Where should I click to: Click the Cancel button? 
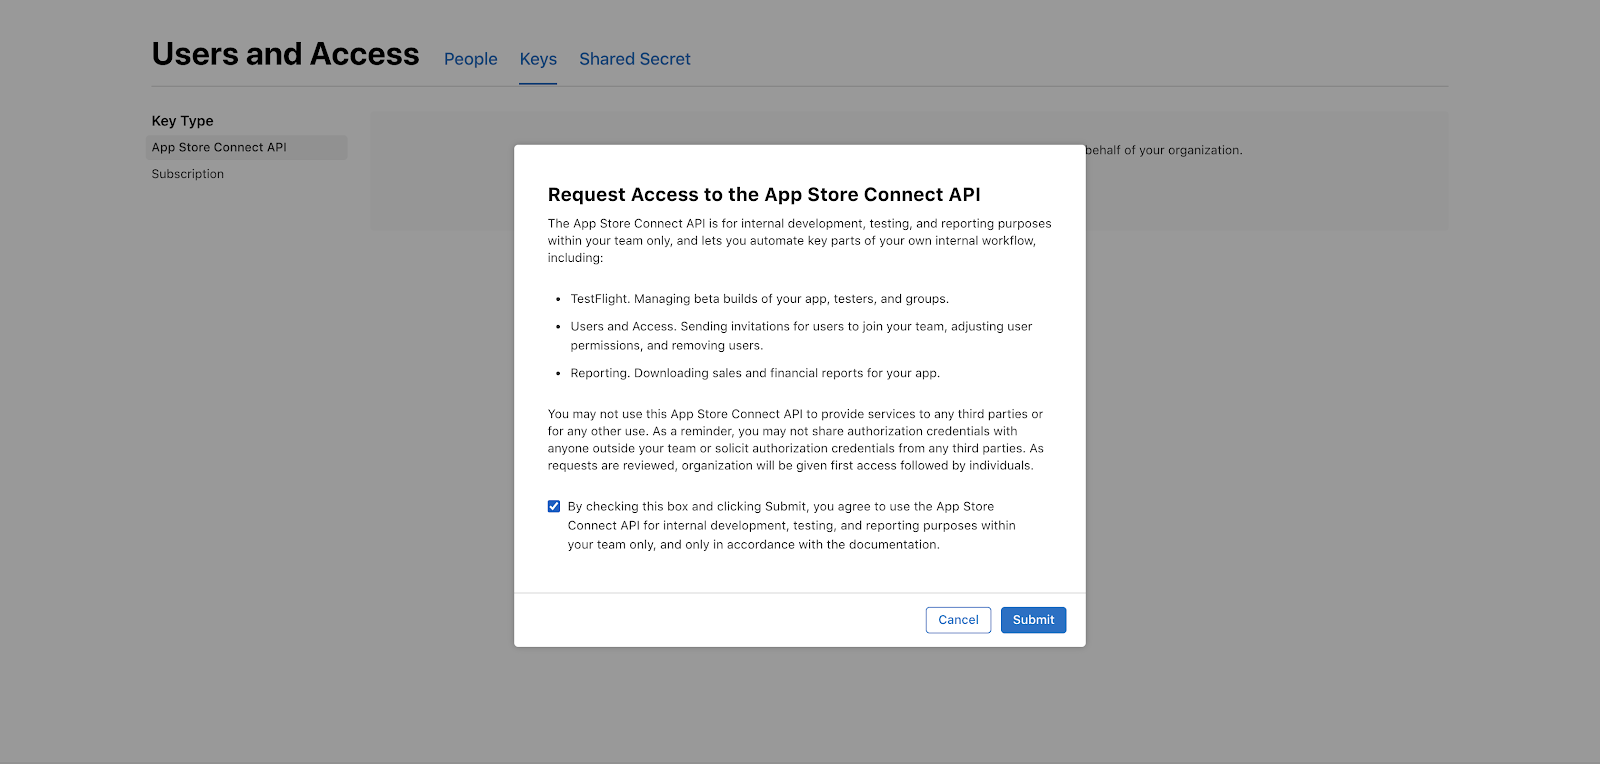[958, 620]
